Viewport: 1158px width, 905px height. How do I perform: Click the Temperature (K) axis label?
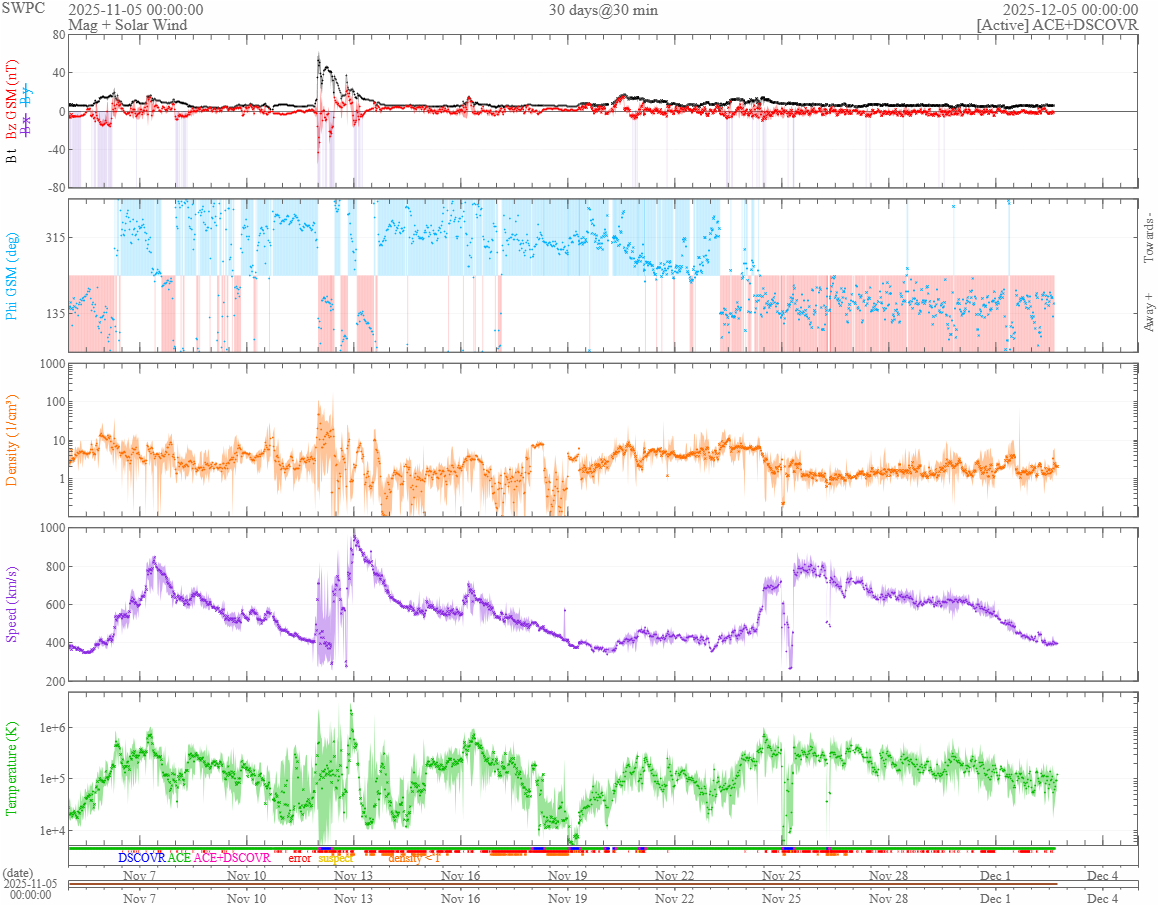pyautogui.click(x=11, y=769)
